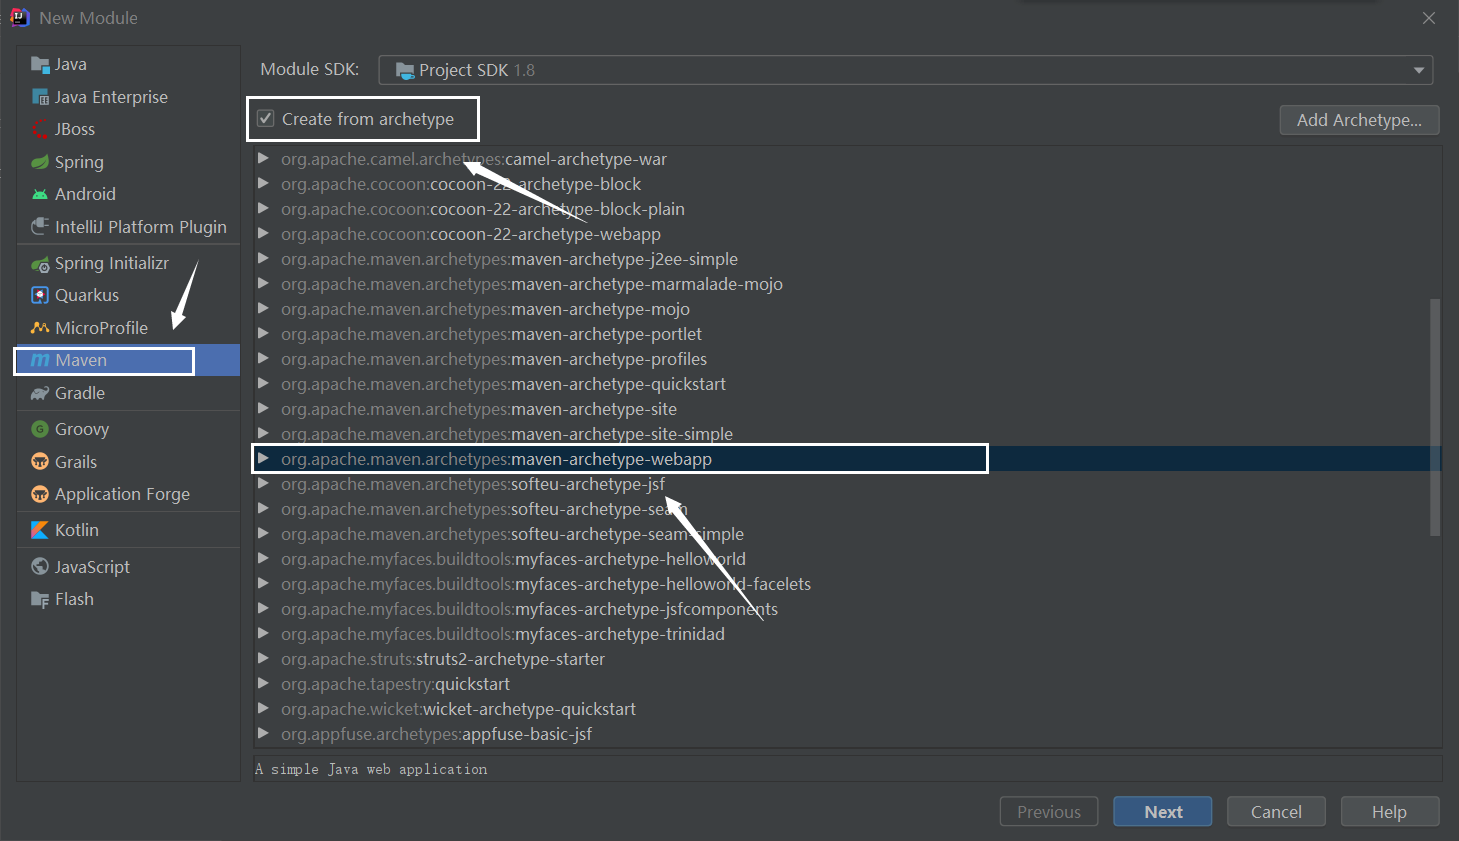Viewport: 1459px width, 841px height.
Task: Select maven-archetype-profiles row
Action: point(846,359)
